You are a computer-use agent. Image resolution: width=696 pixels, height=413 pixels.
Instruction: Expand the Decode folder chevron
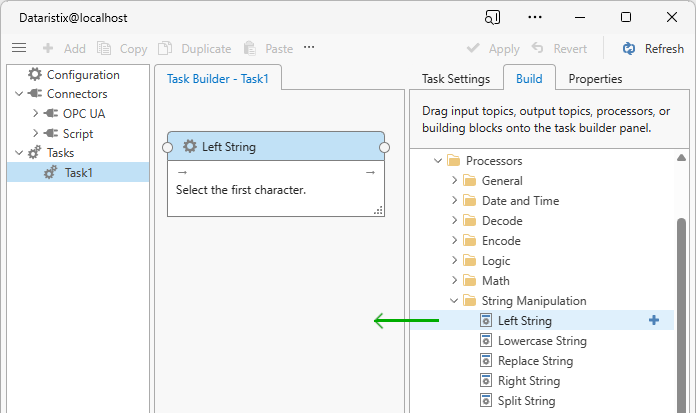(454, 220)
